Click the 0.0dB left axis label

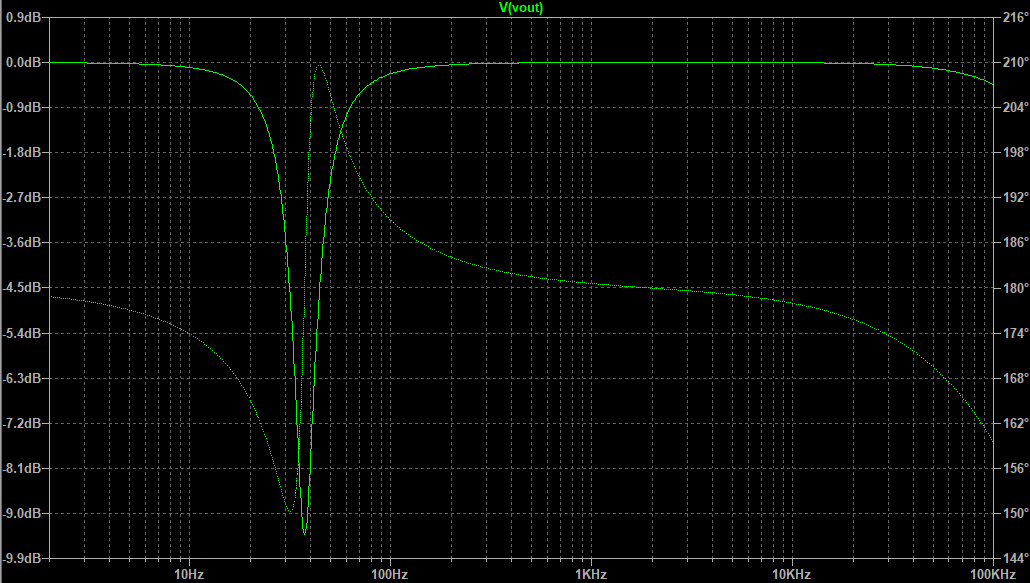coord(22,62)
